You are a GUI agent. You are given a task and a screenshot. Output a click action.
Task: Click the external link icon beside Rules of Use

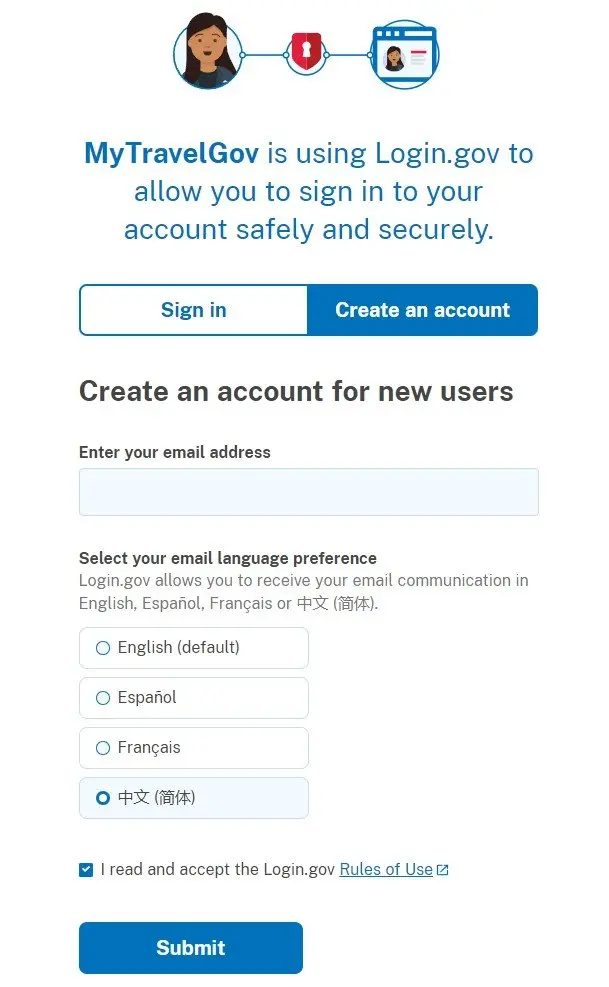tap(443, 870)
